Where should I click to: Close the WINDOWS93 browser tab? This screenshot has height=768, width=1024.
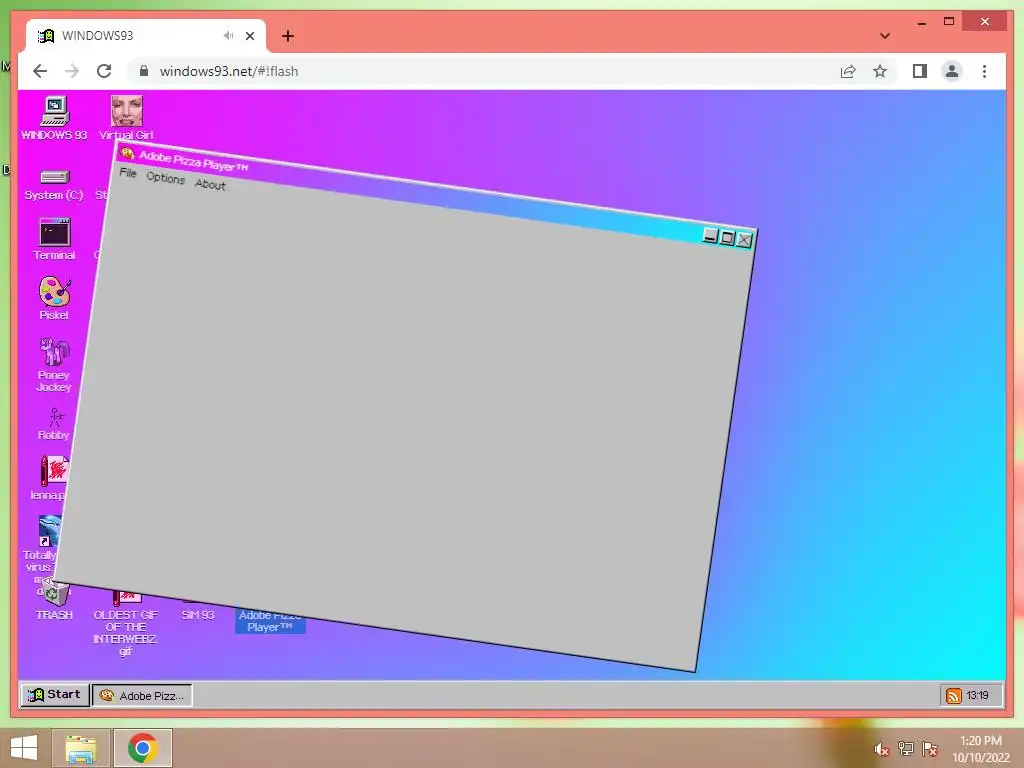point(250,36)
